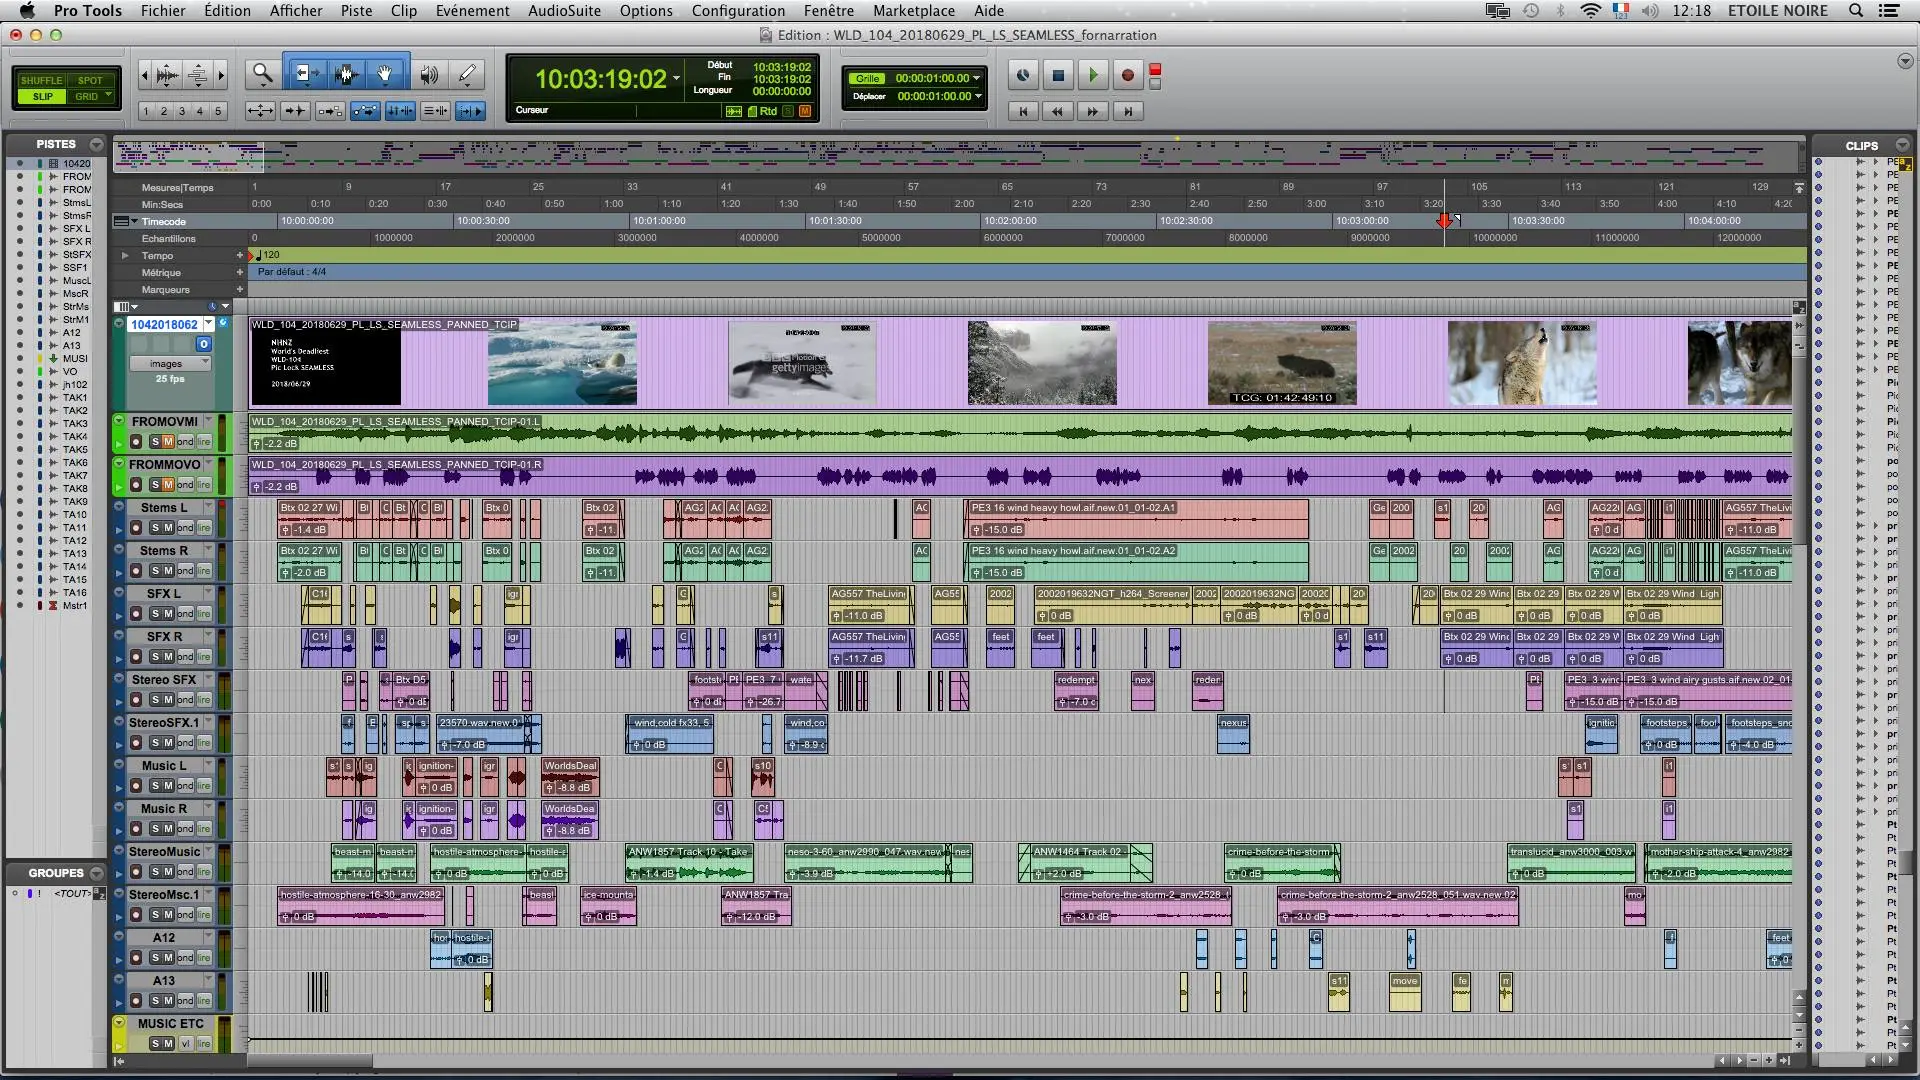This screenshot has height=1080, width=1920.
Task: Open the PISTES list options menu
Action: (96, 144)
